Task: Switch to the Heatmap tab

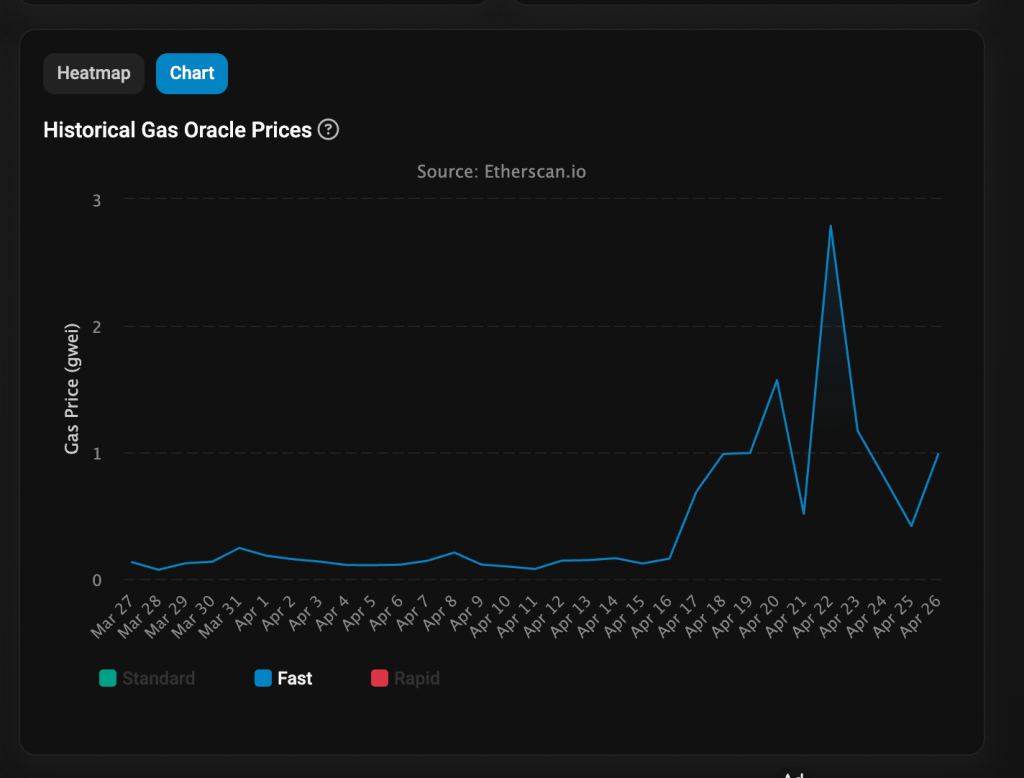Action: tap(93, 73)
